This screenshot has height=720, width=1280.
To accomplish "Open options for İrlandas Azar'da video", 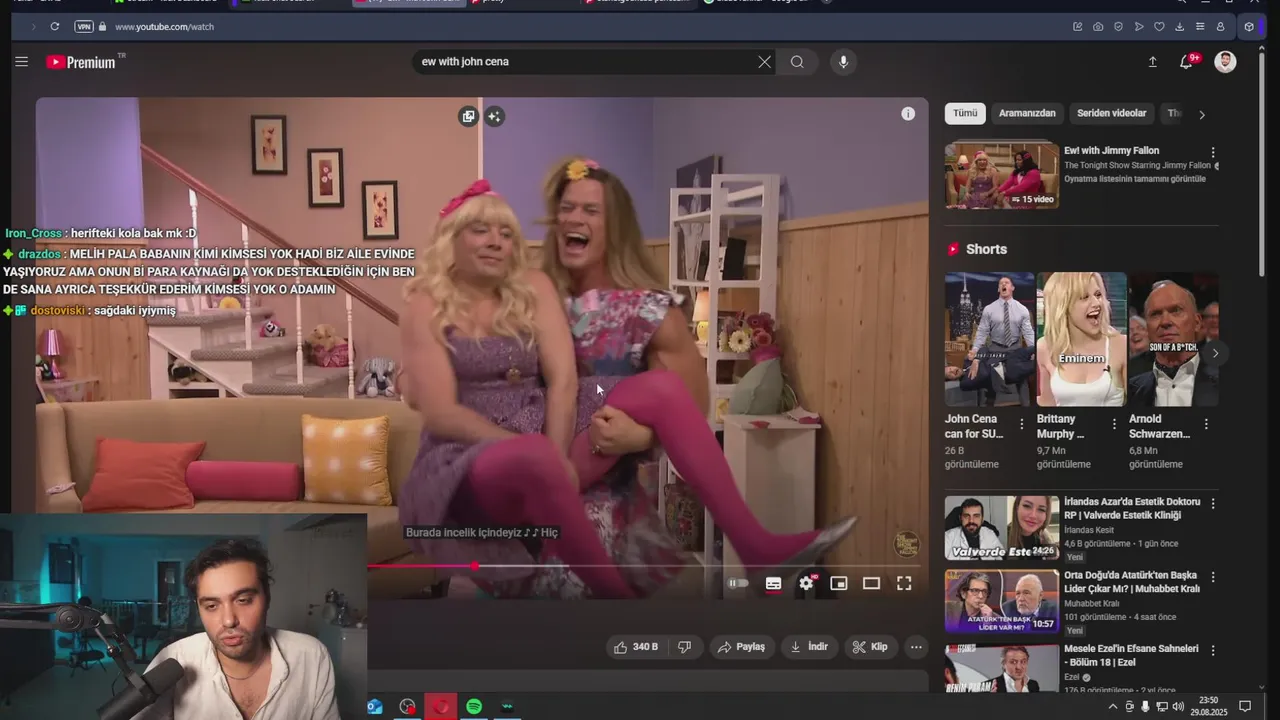I will [1213, 504].
